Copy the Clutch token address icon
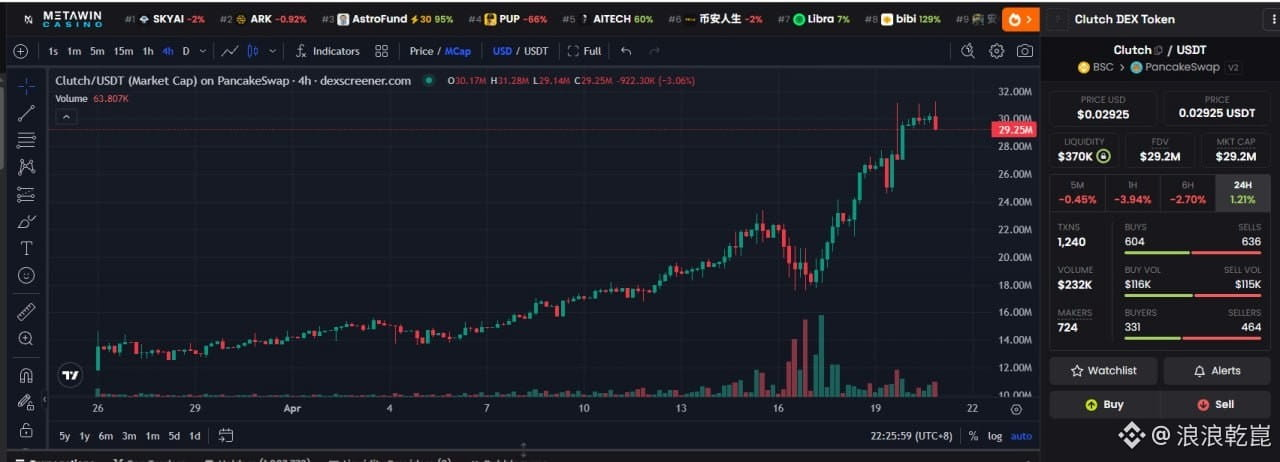1280x462 pixels. tap(1158, 50)
